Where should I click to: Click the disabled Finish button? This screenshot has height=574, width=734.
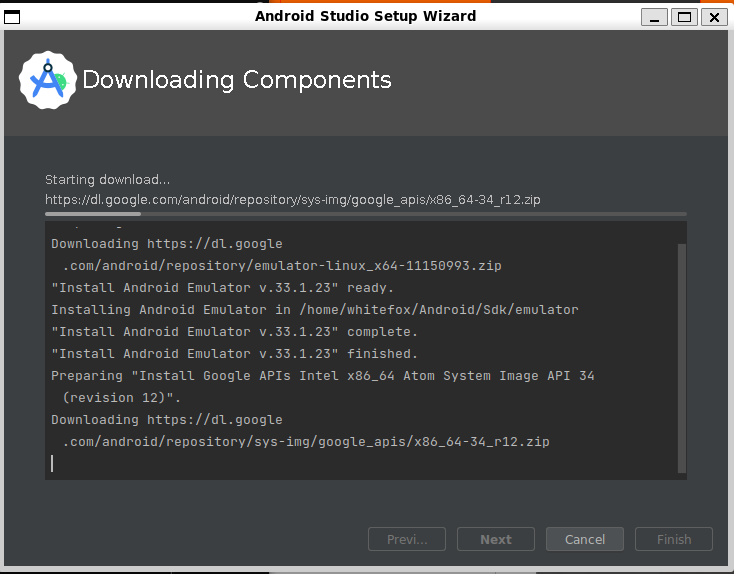tap(674, 539)
